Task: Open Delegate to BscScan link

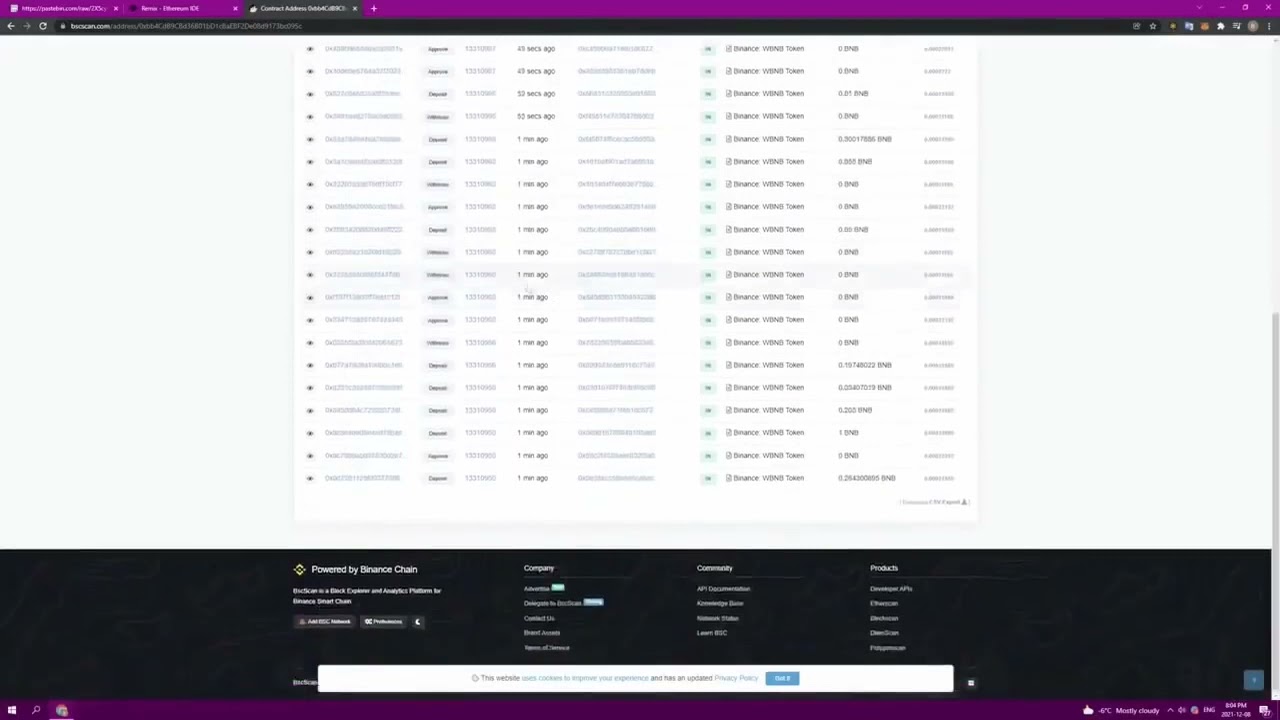Action: pos(552,603)
